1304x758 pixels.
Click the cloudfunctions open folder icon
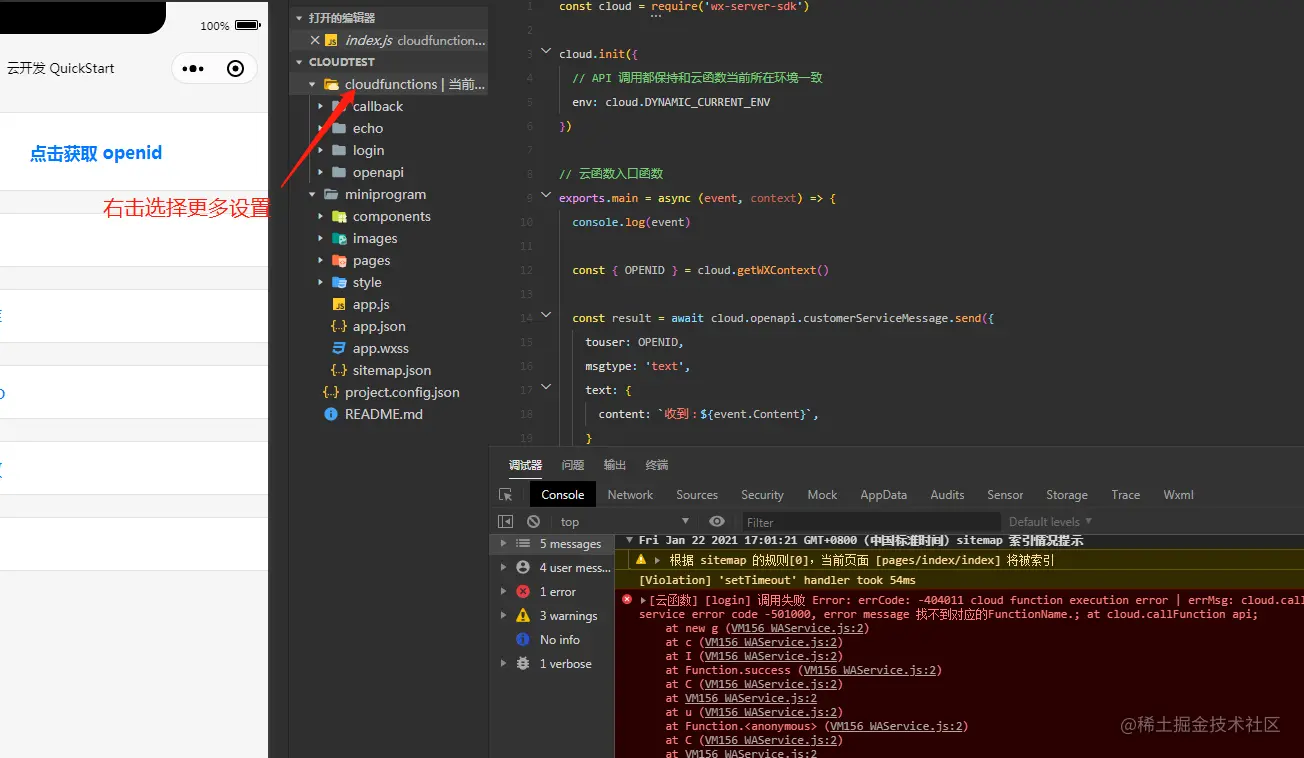[331, 84]
